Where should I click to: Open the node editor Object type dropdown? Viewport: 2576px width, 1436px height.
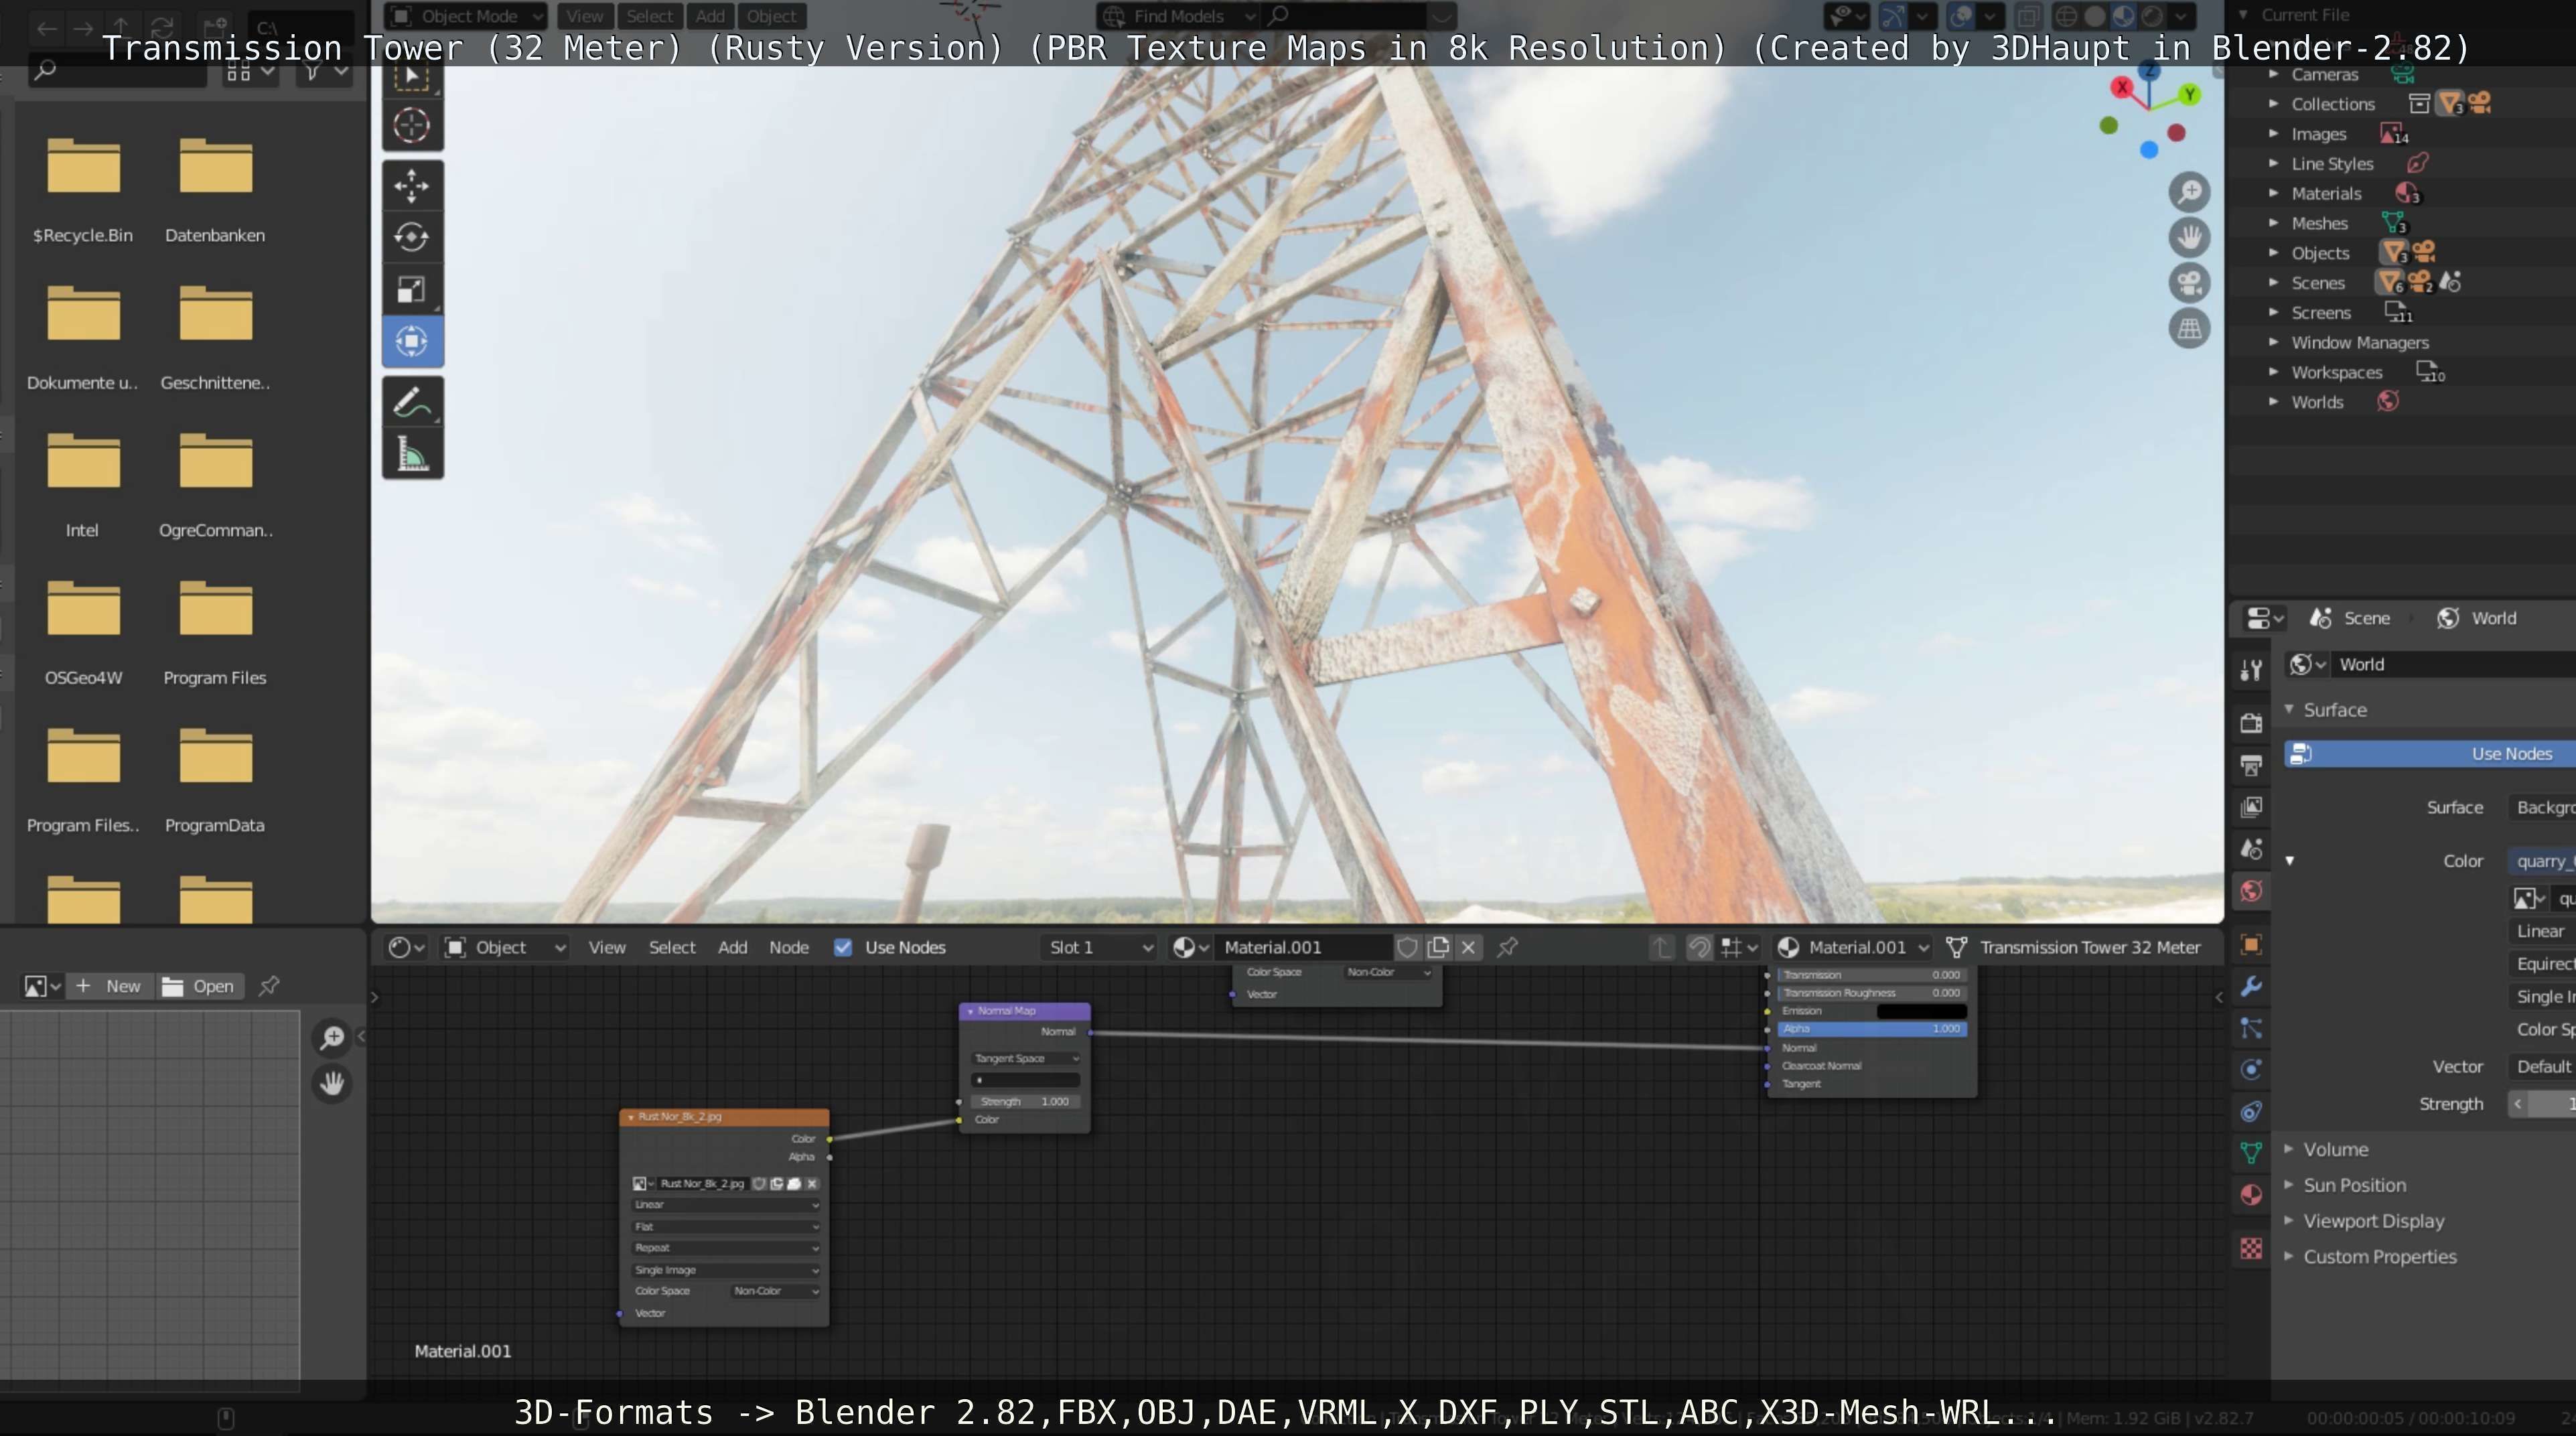coord(504,947)
